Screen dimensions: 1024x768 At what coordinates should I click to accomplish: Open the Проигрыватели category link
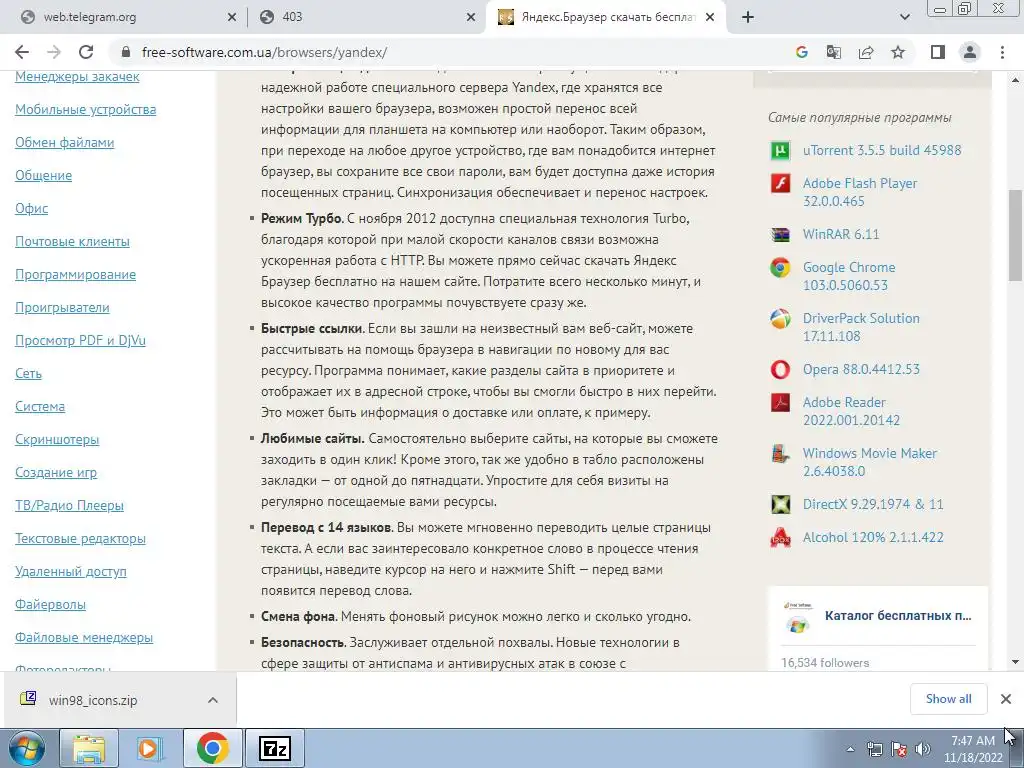(62, 308)
